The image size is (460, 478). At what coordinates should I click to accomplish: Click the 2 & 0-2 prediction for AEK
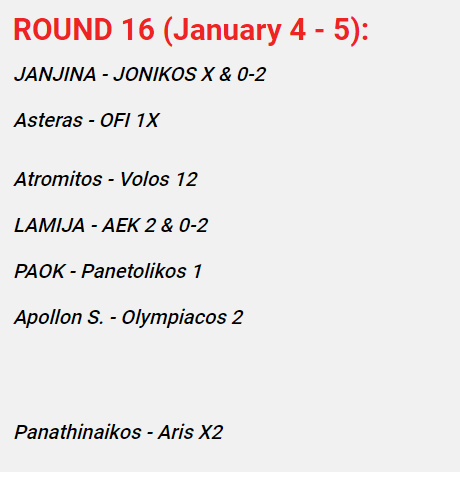[176, 225]
